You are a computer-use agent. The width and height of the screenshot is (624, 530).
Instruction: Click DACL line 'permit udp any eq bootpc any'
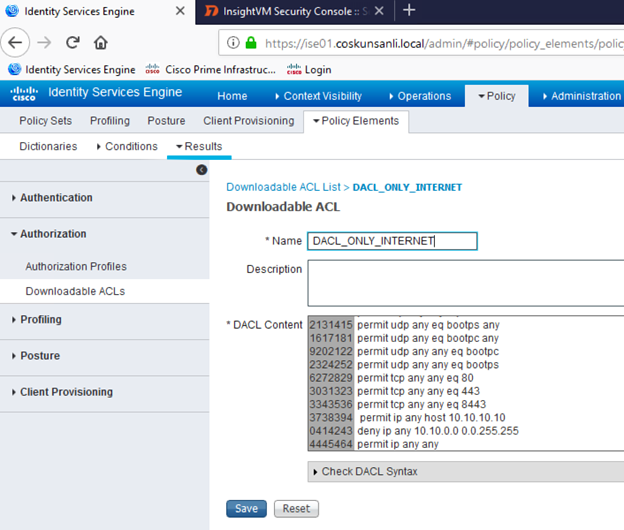[428, 338]
